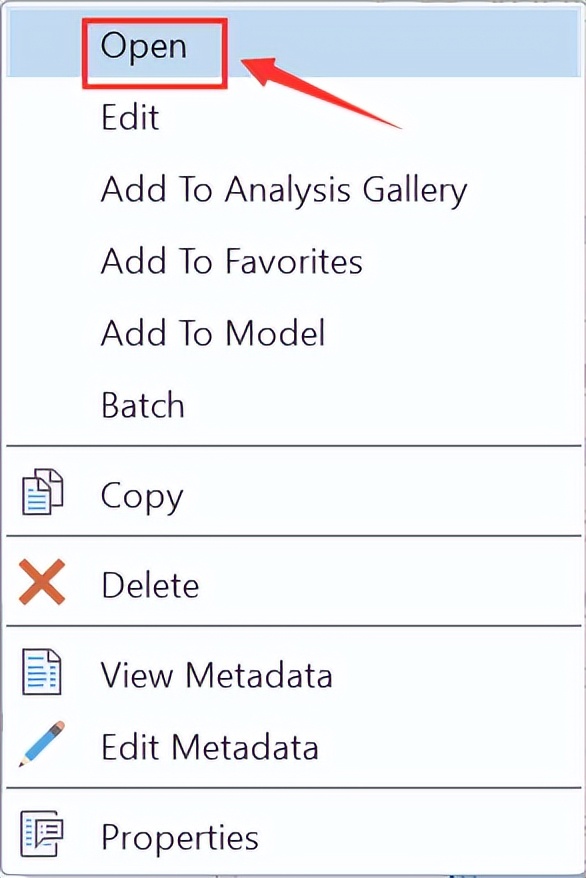The width and height of the screenshot is (586, 878).
Task: Choose Add To Model
Action: (x=212, y=333)
